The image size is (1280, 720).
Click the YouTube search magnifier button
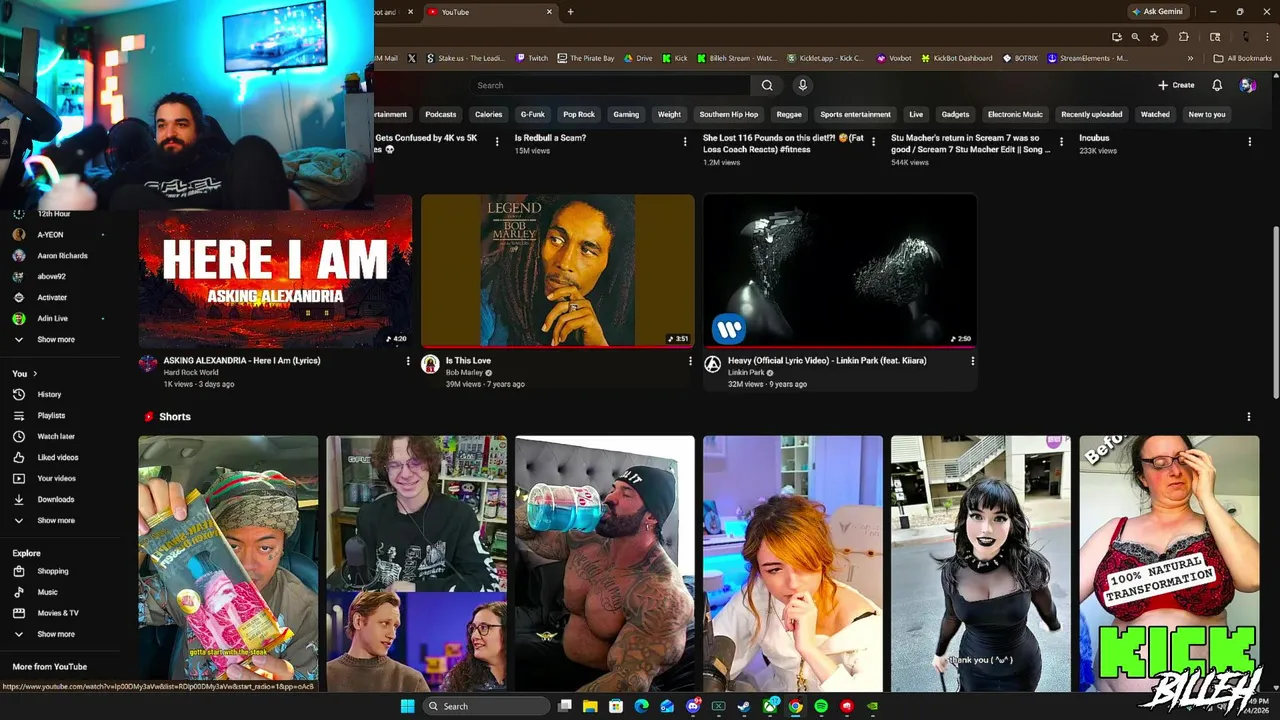pos(767,85)
